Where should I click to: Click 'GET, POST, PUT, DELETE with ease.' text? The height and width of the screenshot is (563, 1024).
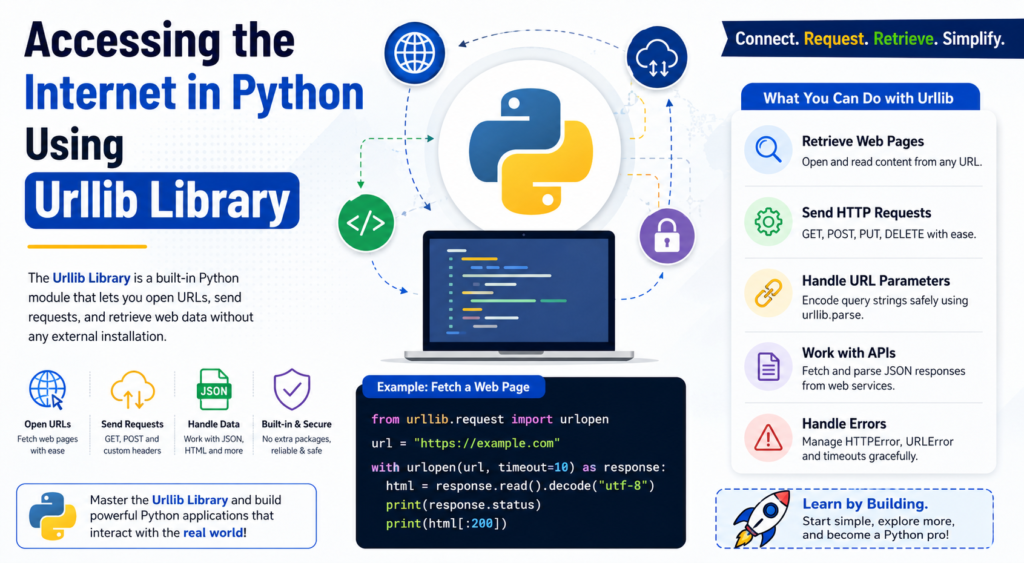[x=889, y=234]
